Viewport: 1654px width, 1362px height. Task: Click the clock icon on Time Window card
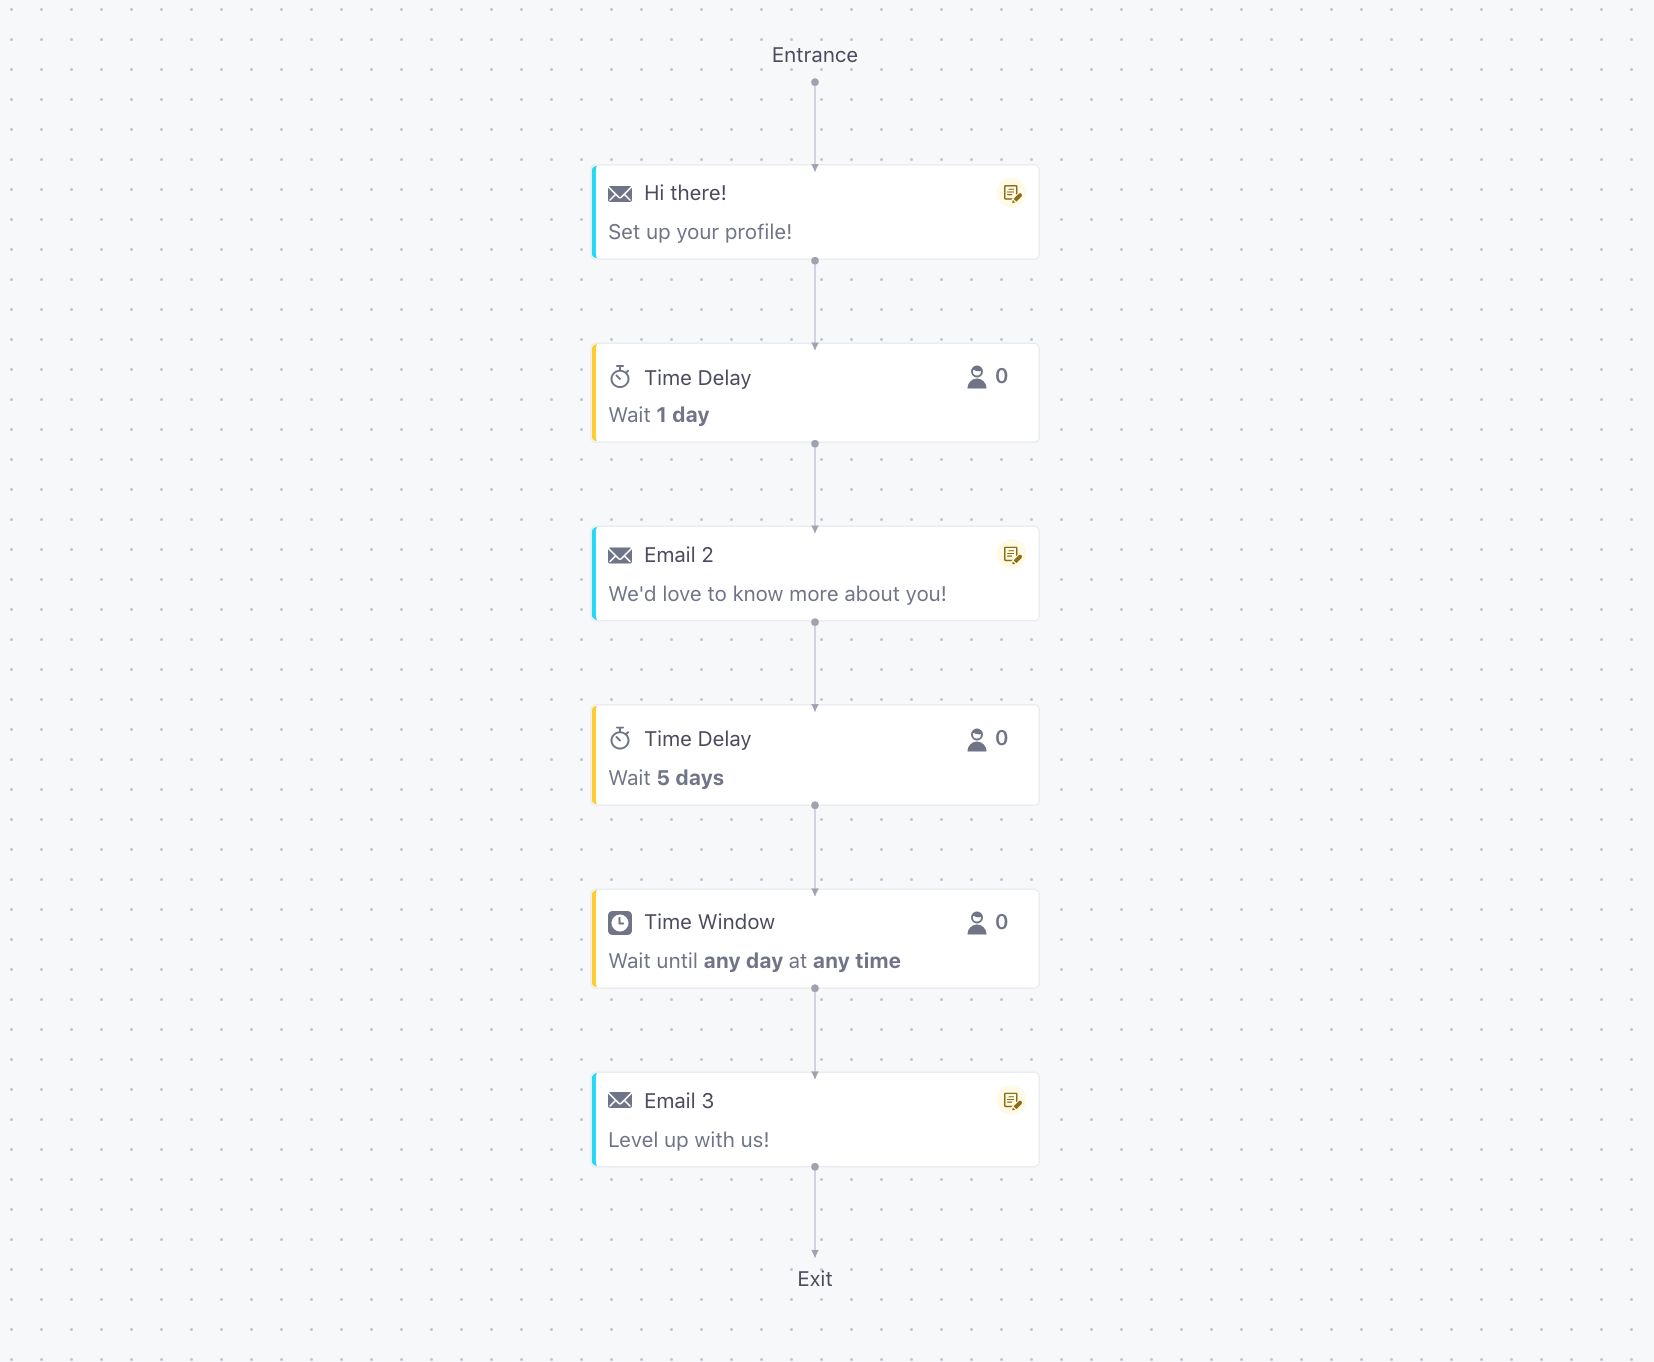point(620,922)
